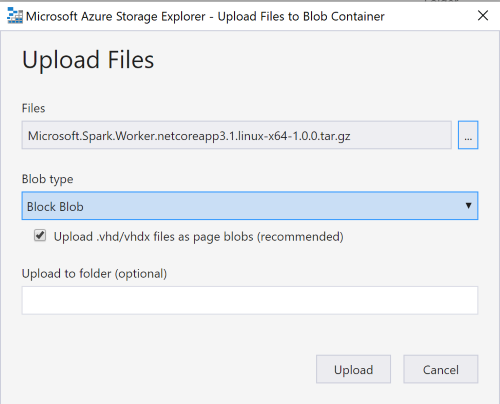Close the Upload Files dialog window
Viewport: 500px width, 404px height.
click(x=483, y=15)
